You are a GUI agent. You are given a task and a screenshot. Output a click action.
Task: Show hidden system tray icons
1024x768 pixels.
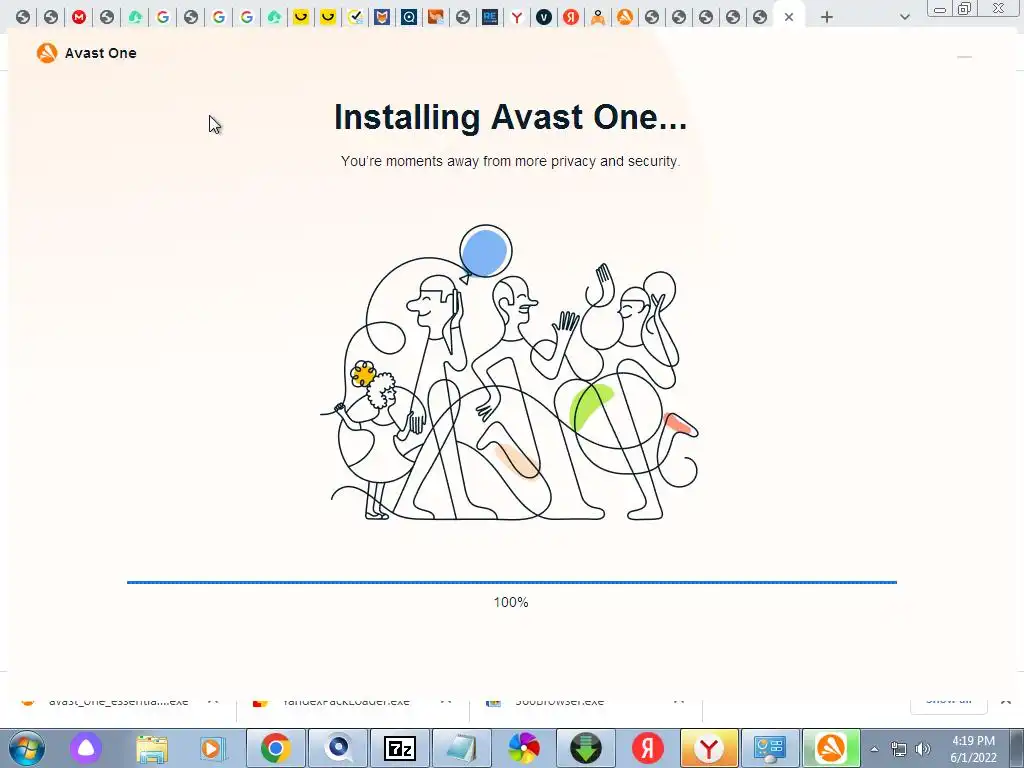coord(874,749)
